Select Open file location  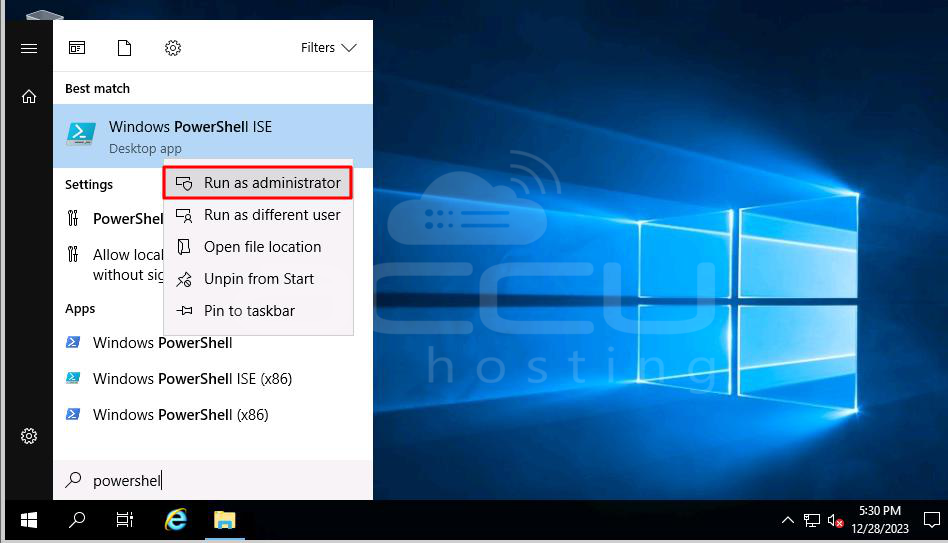(258, 247)
